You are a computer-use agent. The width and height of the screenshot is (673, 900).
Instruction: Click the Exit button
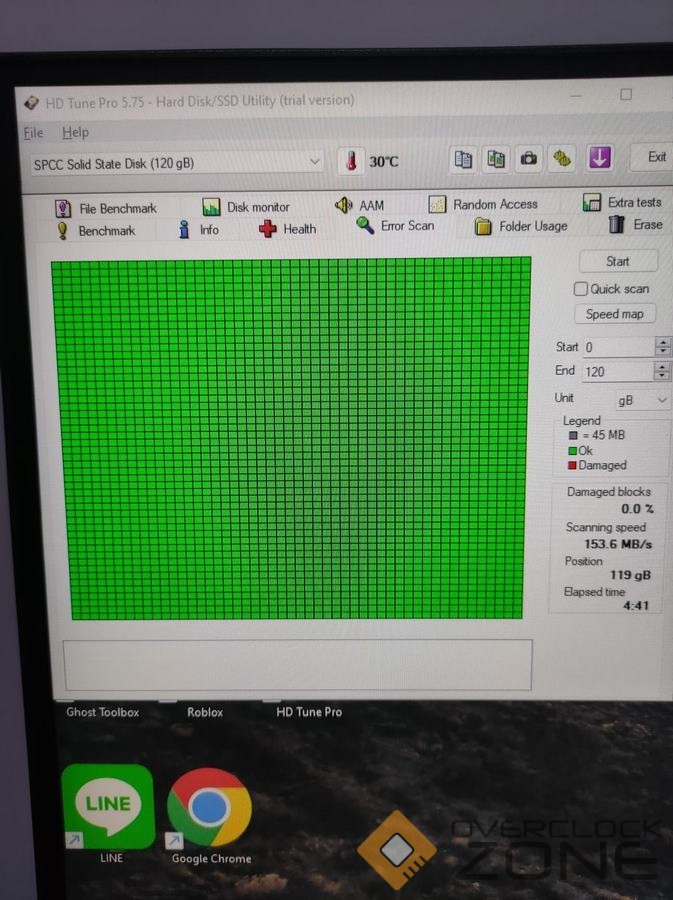pos(653,157)
